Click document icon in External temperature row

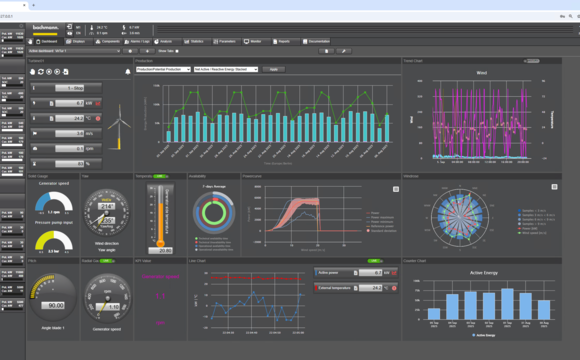coord(355,288)
